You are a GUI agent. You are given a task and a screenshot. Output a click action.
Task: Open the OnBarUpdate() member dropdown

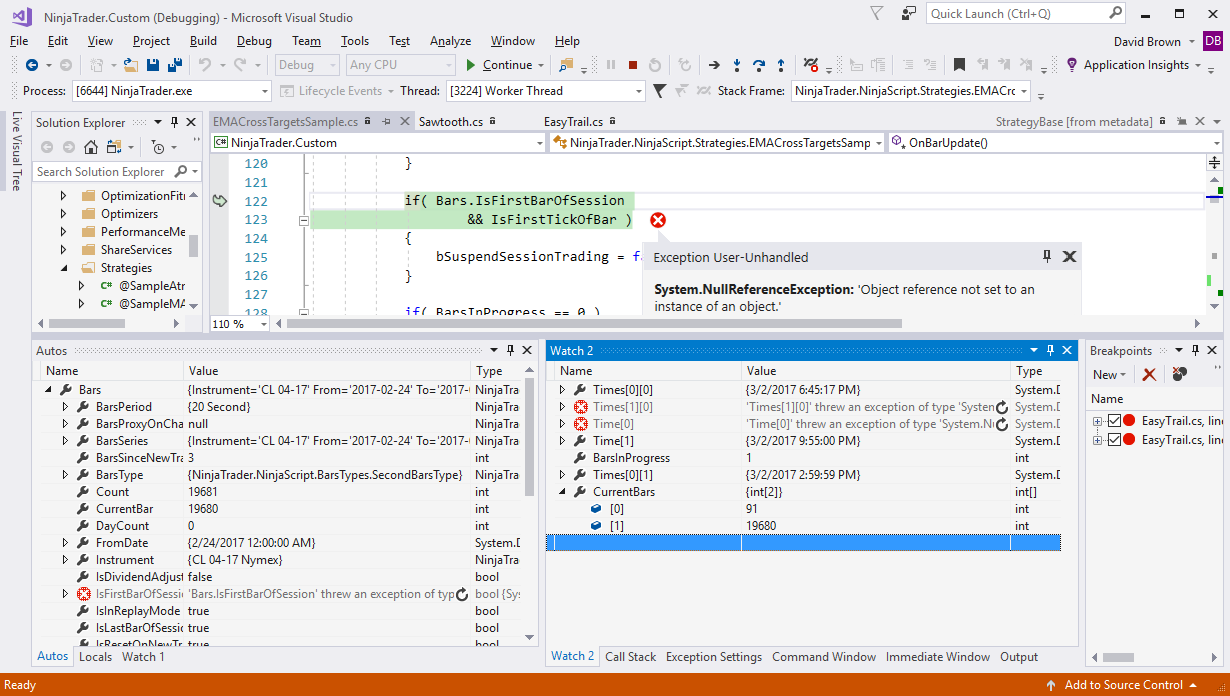tap(1054, 143)
